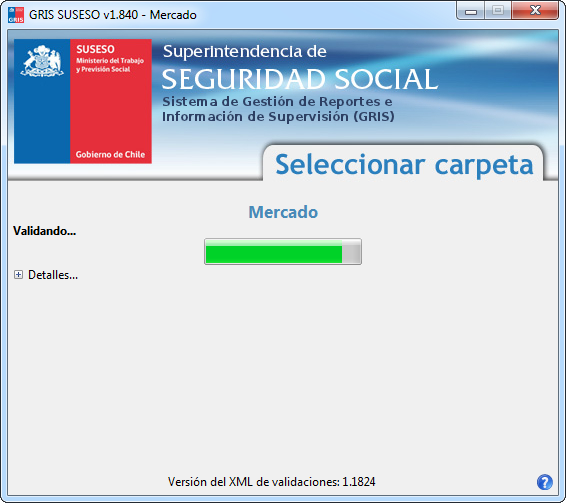Click the disabled maximize window button
This screenshot has height=503, width=566.
(x=498, y=11)
